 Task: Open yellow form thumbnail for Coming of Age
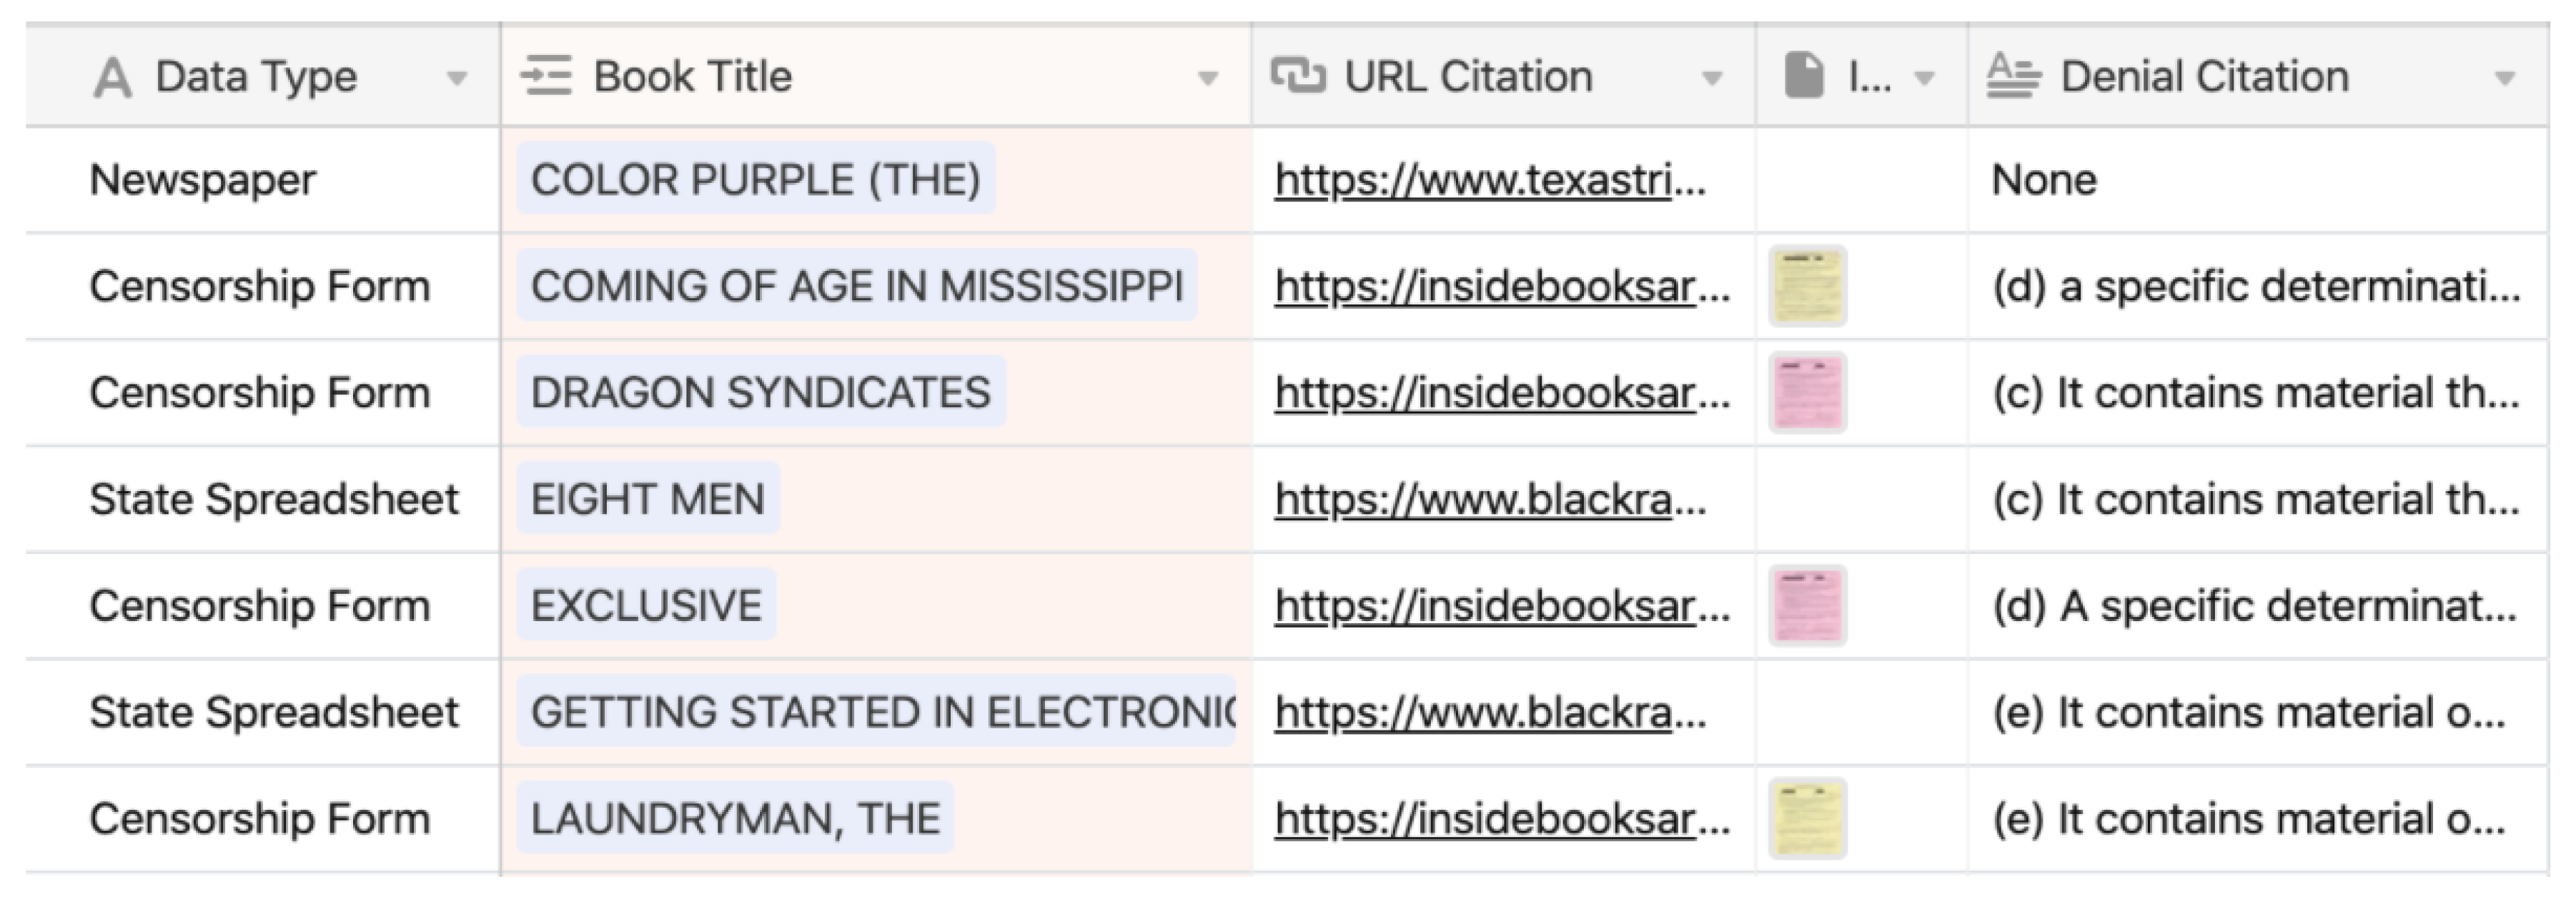pos(1807,287)
